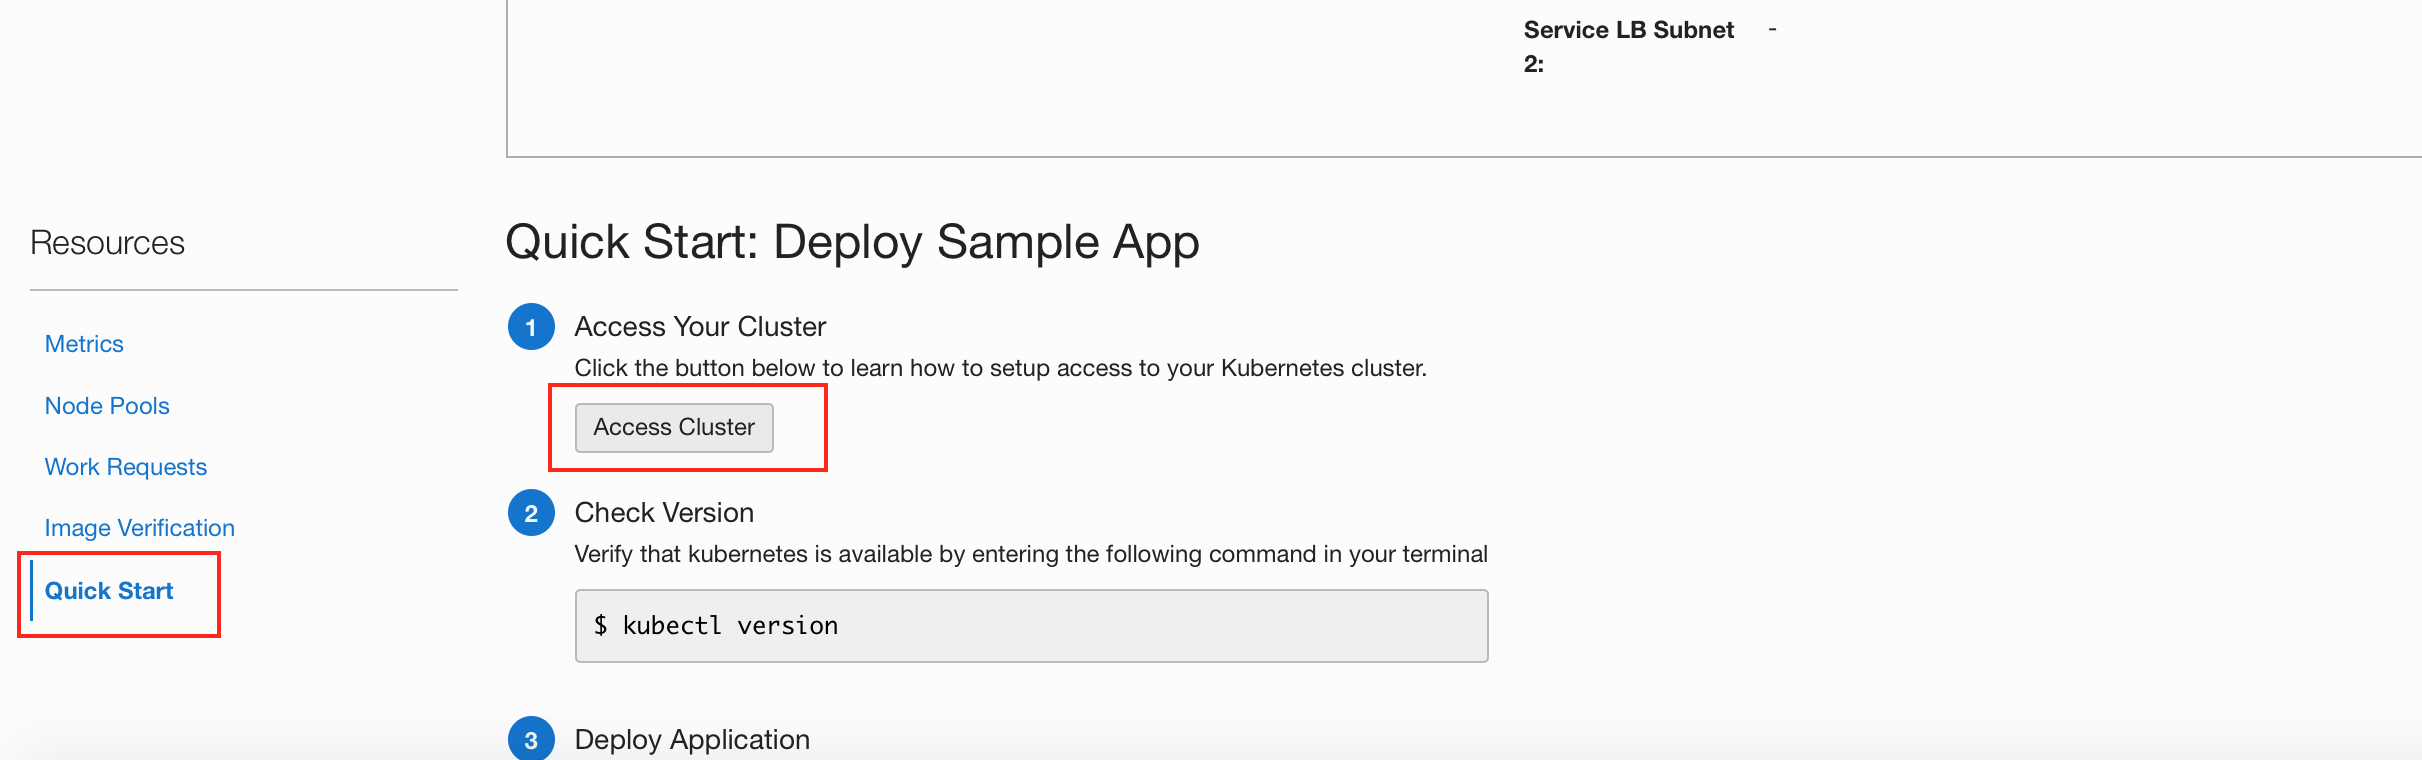2422x760 pixels.
Task: Click the setup access instruction sentence
Action: 1000,368
